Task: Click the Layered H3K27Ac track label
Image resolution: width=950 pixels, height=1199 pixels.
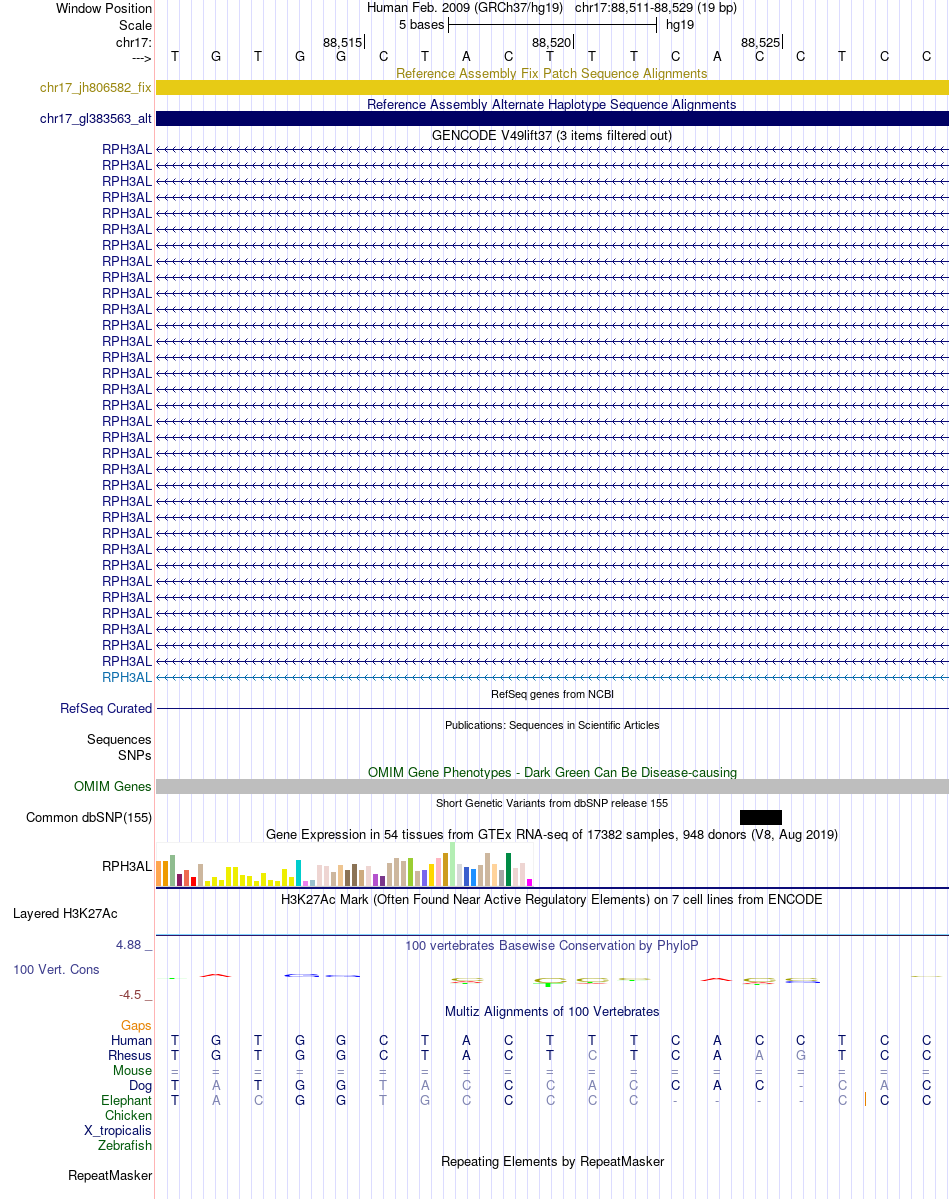Action: (x=65, y=914)
